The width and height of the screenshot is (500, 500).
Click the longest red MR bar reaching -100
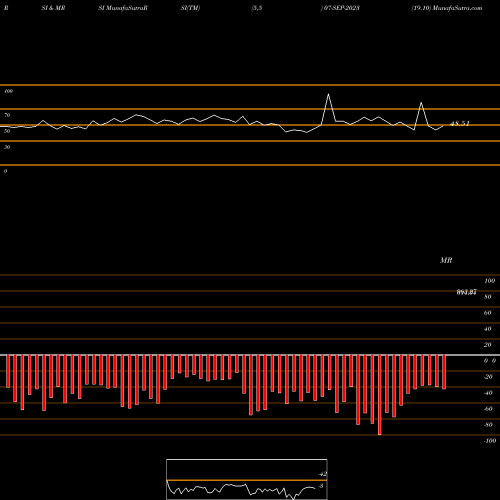tap(380, 395)
